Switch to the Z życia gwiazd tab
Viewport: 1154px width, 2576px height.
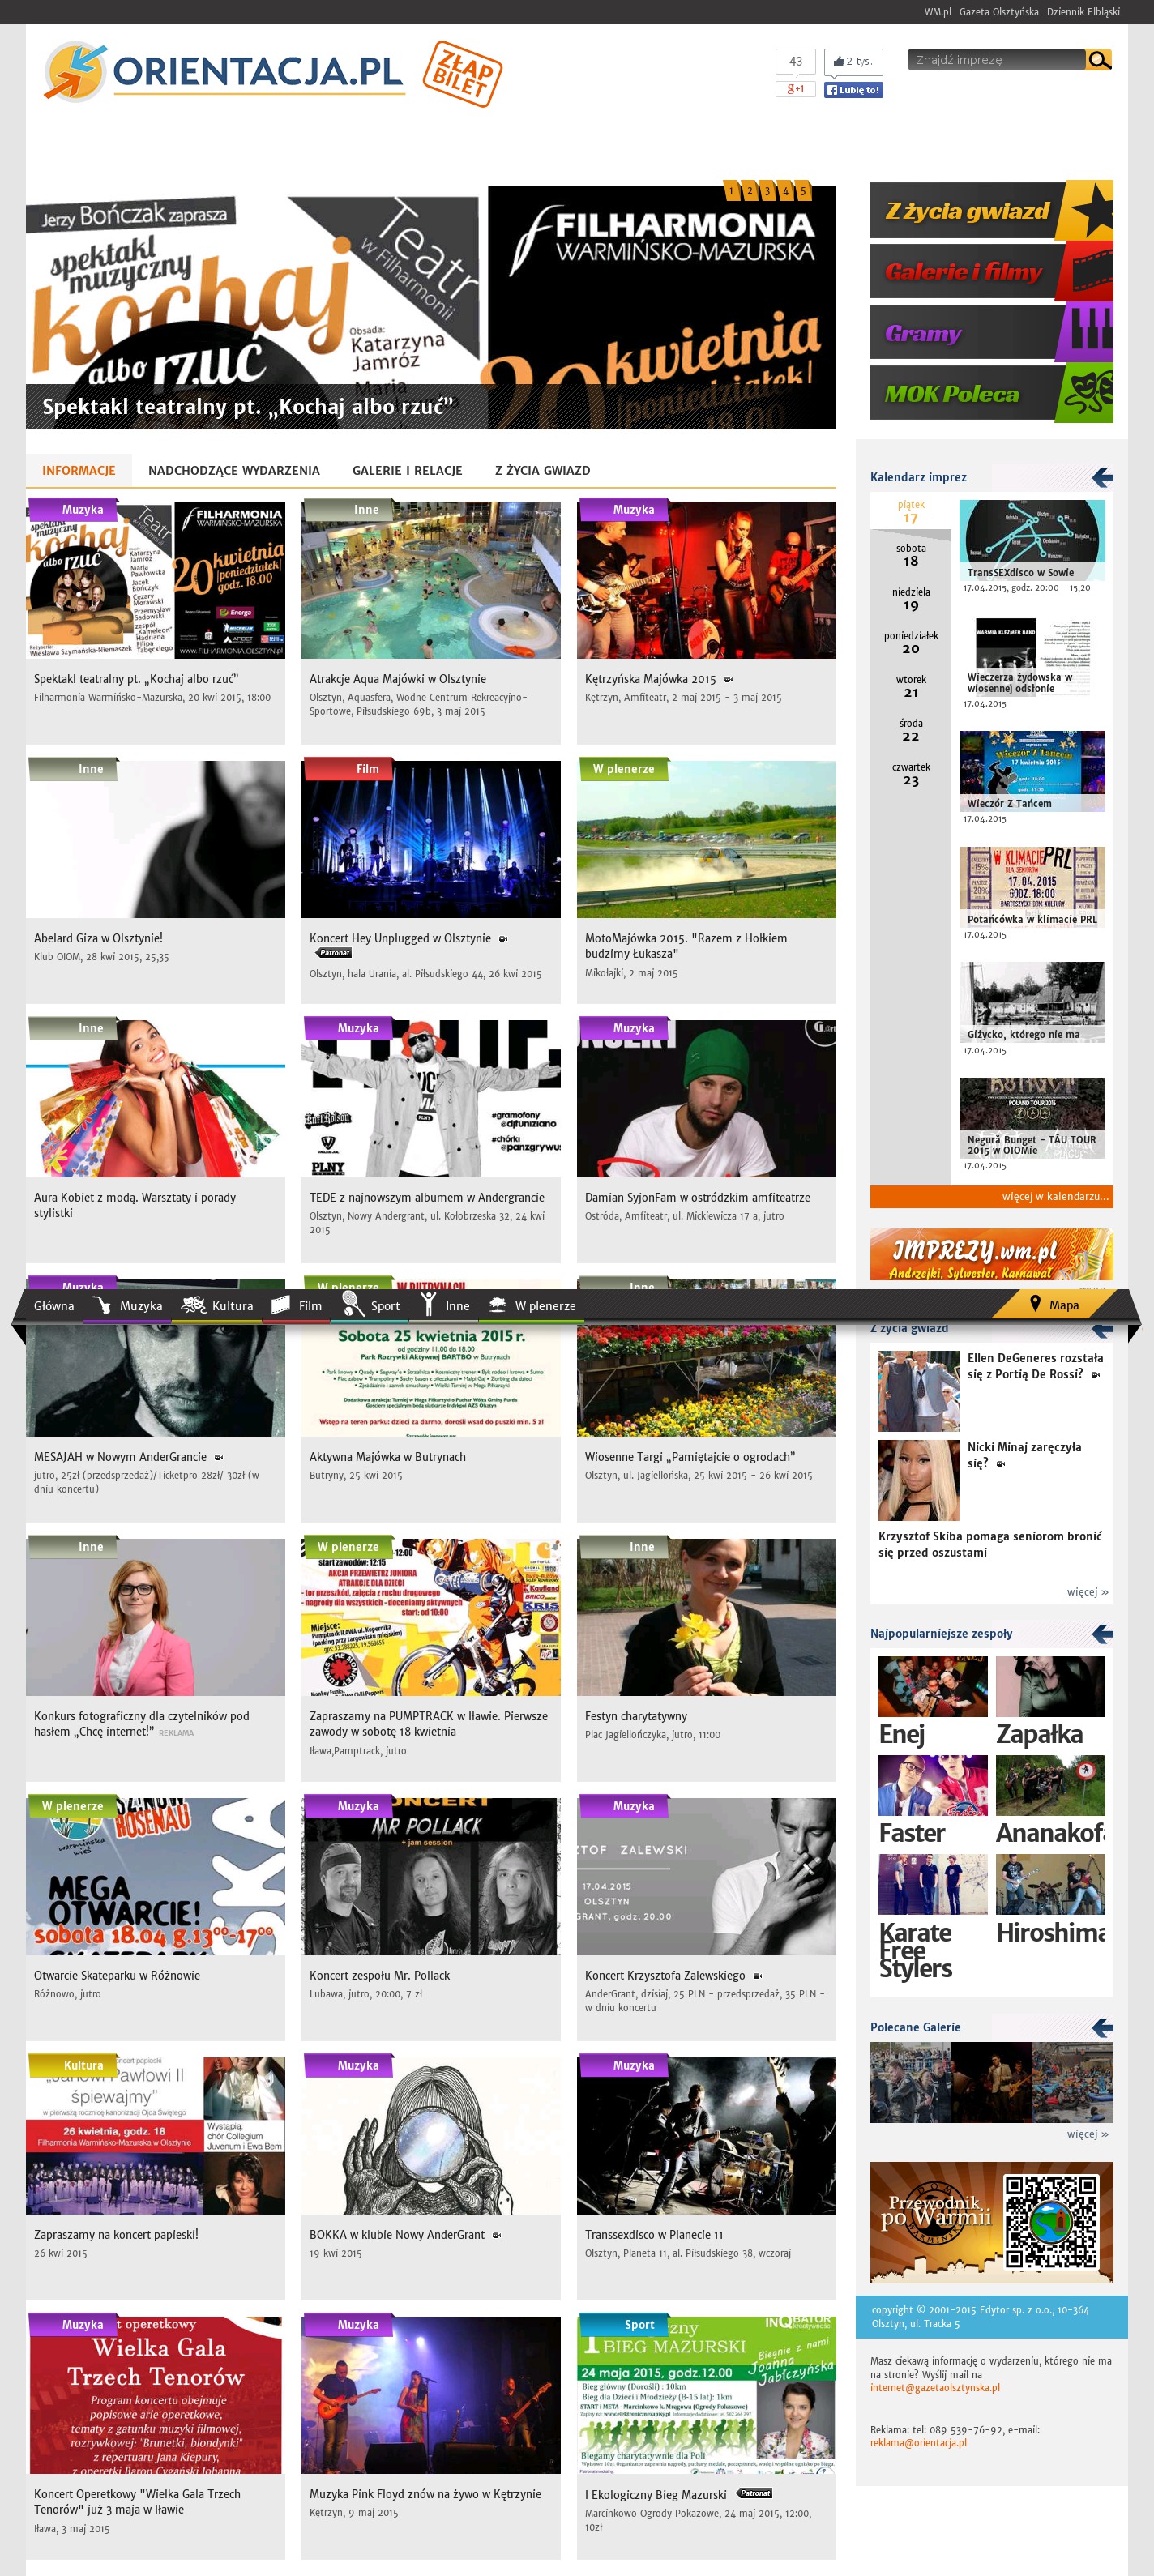tap(542, 470)
